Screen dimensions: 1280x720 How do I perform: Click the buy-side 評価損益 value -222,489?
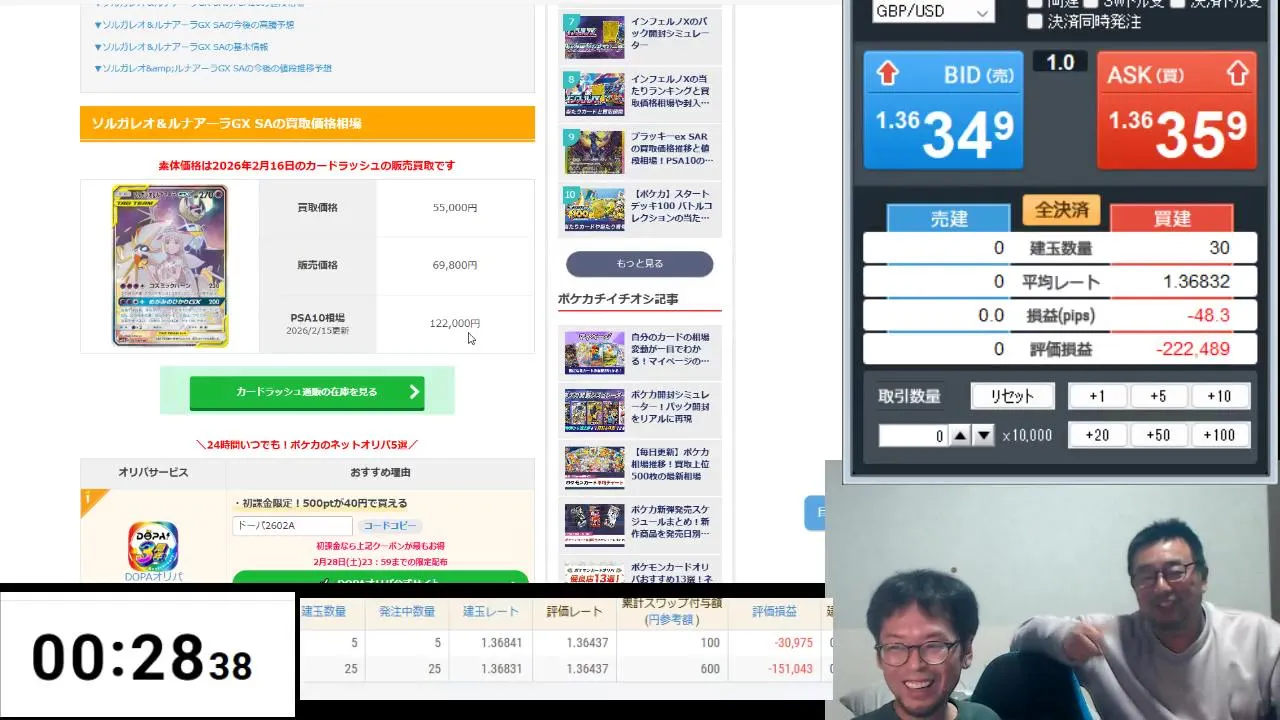point(1192,349)
